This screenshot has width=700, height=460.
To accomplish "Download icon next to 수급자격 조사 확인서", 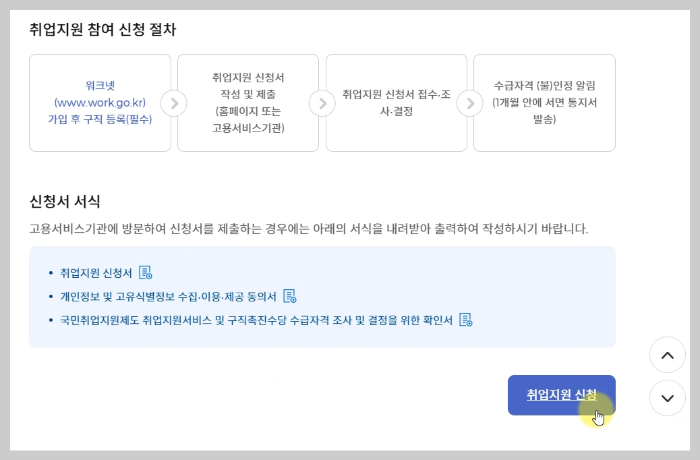I will pyautogui.click(x=466, y=320).
